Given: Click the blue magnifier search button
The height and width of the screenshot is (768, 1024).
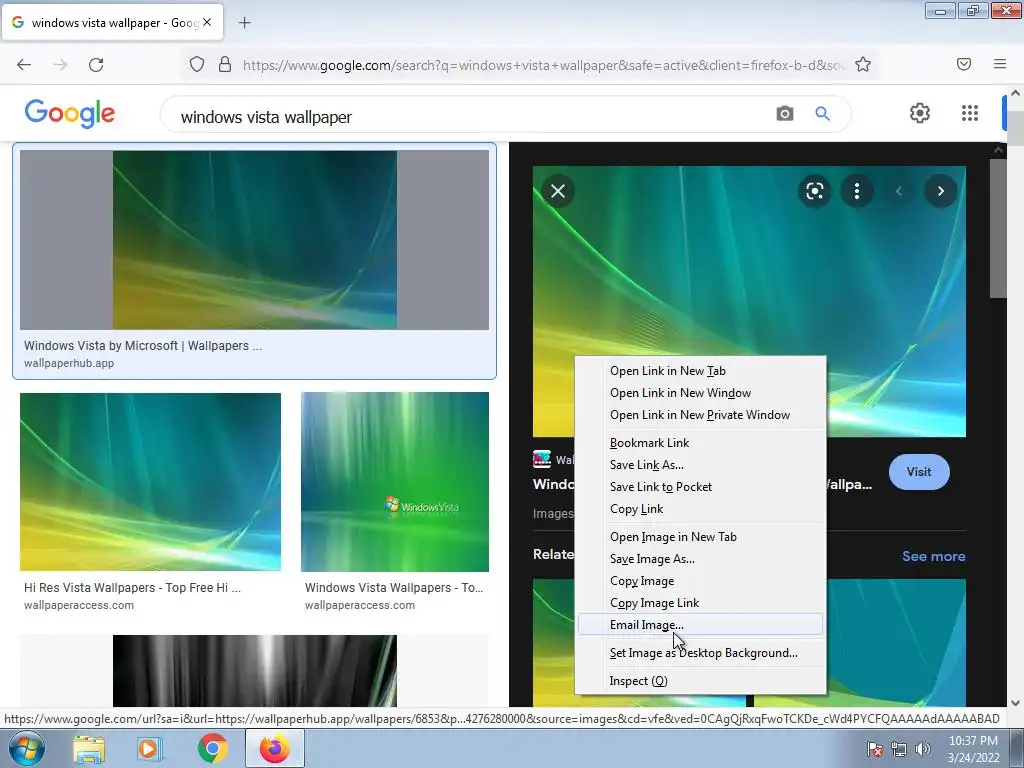Looking at the screenshot, I should point(823,114).
